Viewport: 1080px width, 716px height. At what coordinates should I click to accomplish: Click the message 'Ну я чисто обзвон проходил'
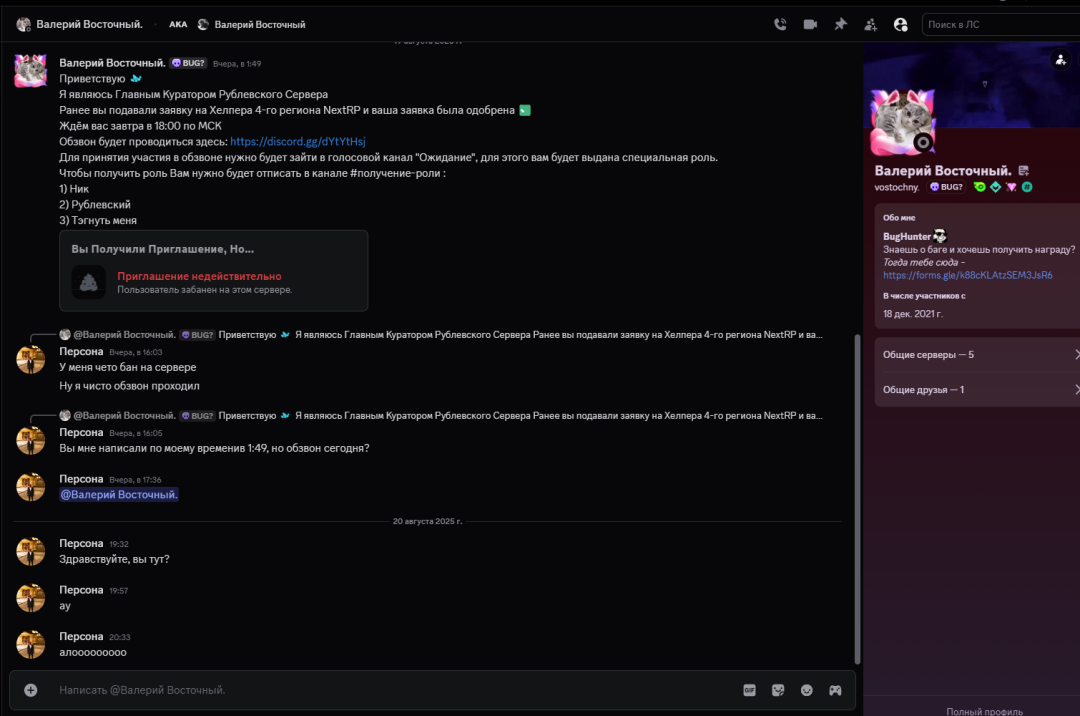tap(129, 386)
